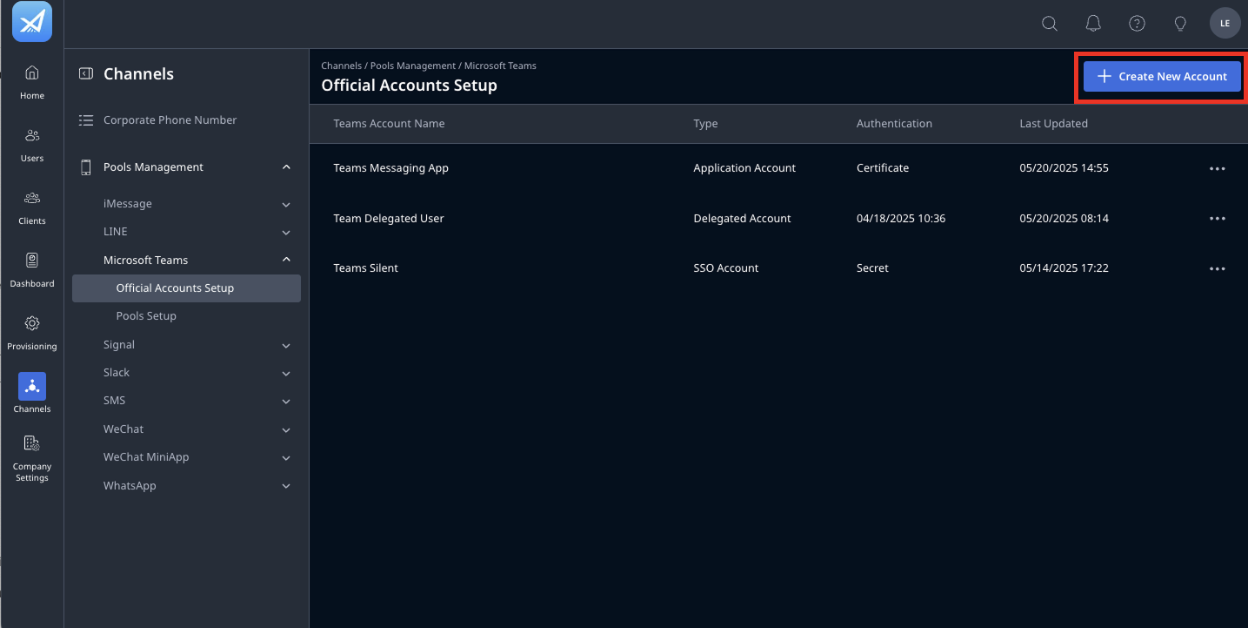This screenshot has height=628, width=1248.
Task: Collapse the Pools Management group
Action: pos(286,167)
